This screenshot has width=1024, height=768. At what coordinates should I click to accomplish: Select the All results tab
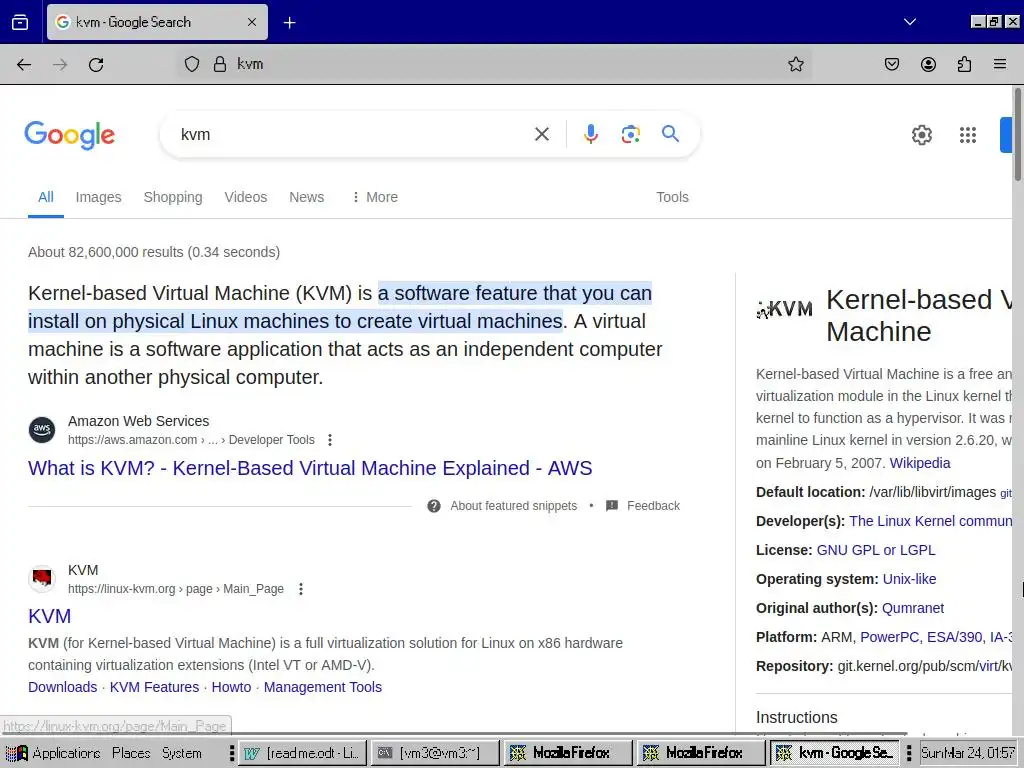click(46, 197)
